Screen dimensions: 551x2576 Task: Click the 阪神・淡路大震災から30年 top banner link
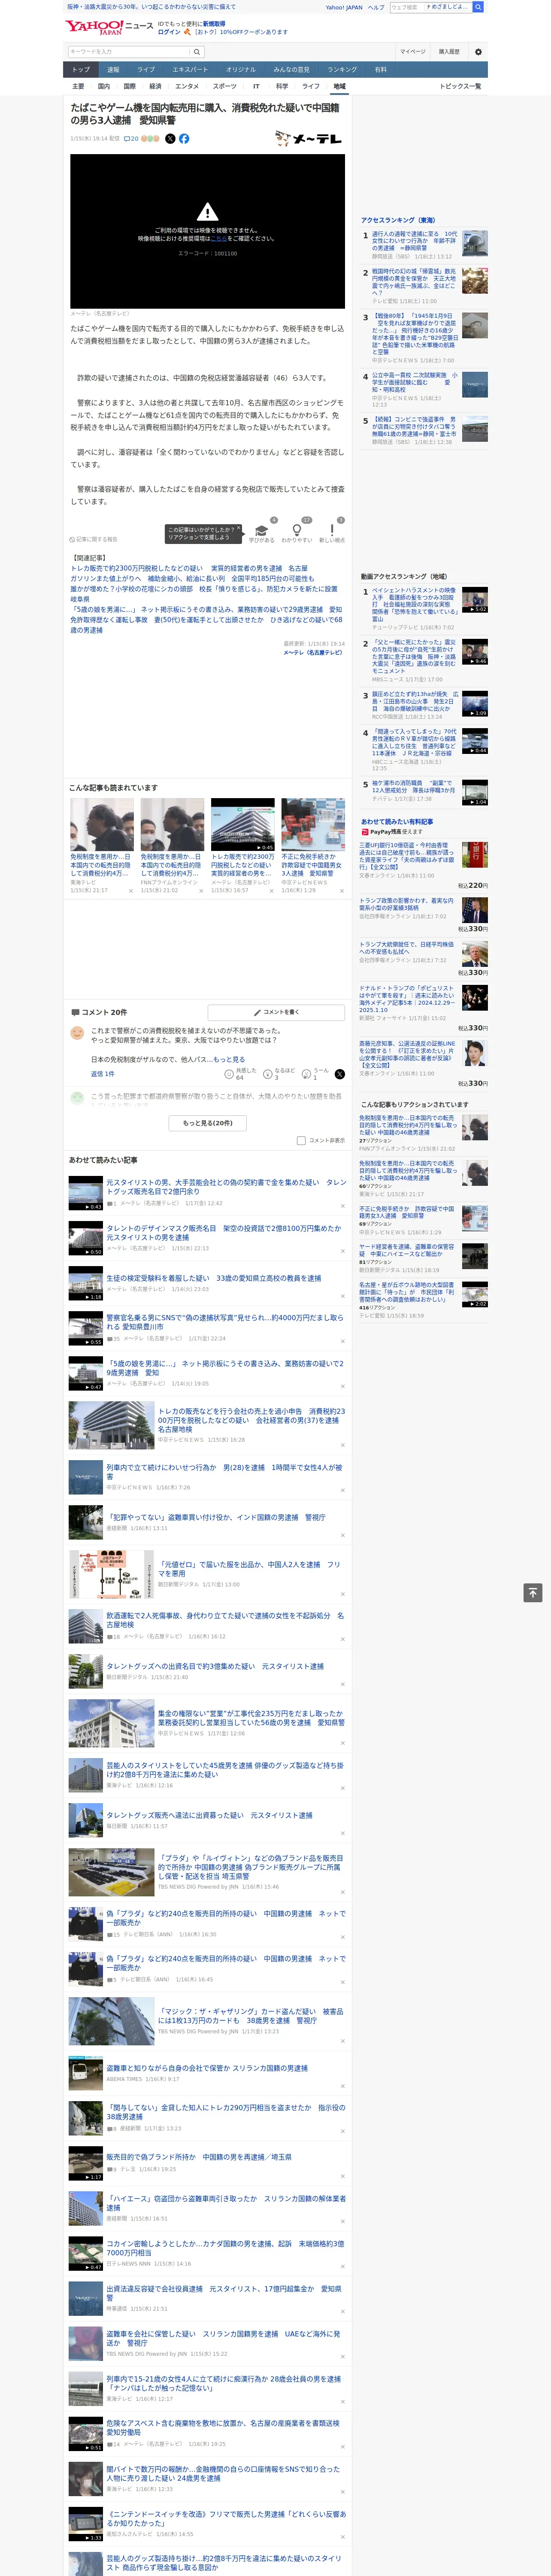[x=152, y=7]
